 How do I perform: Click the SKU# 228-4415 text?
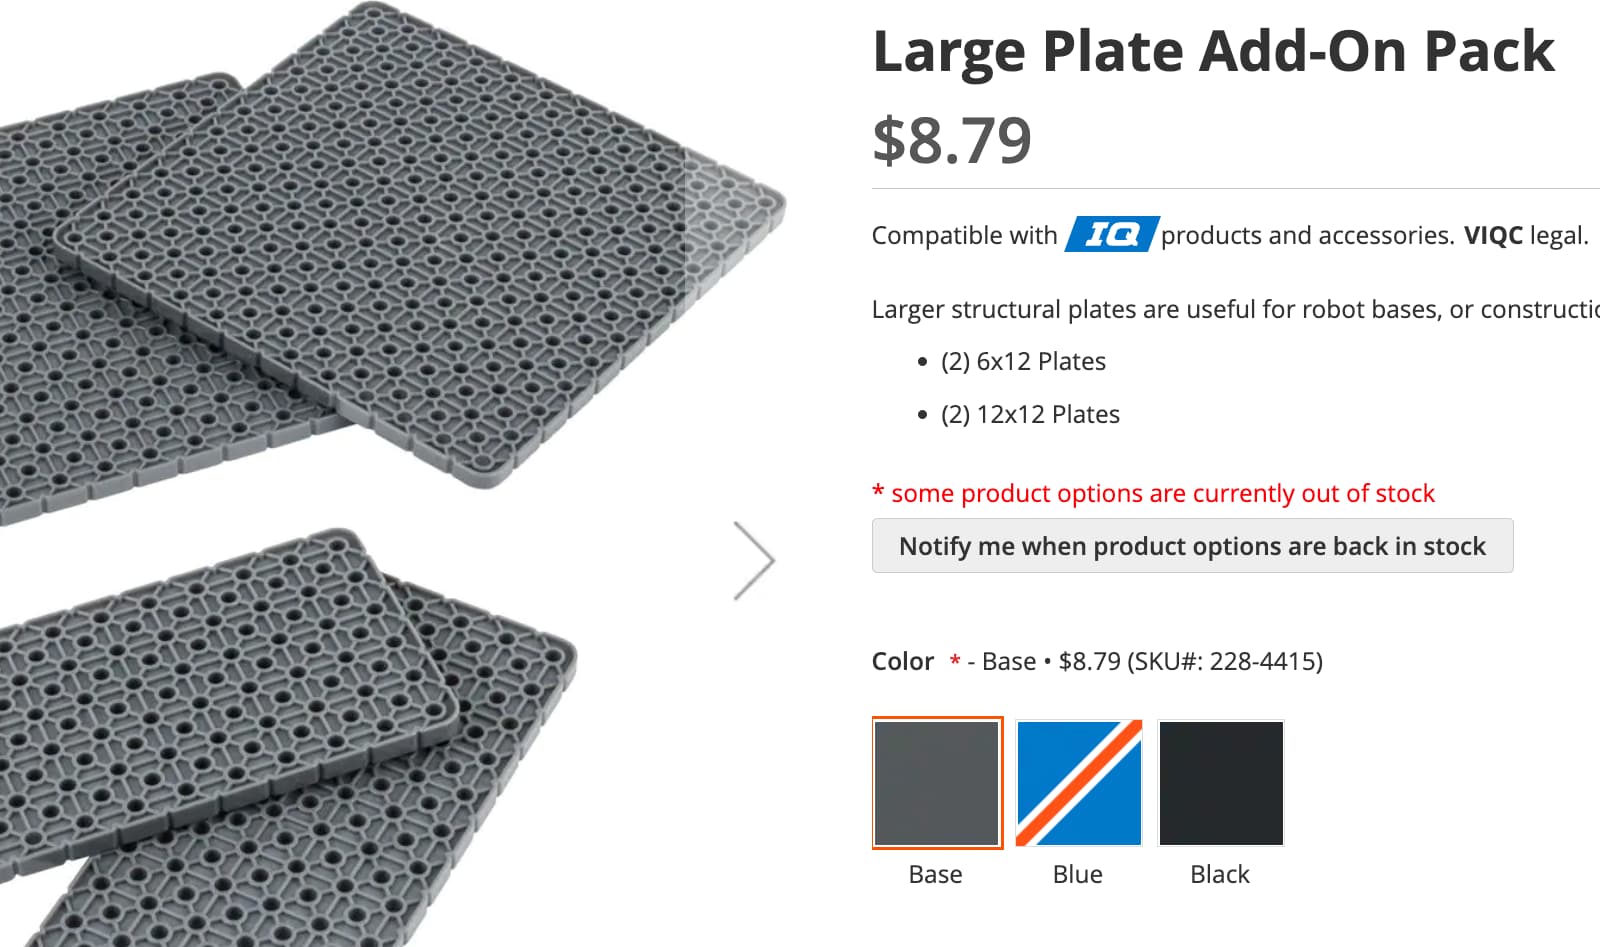click(x=1225, y=661)
